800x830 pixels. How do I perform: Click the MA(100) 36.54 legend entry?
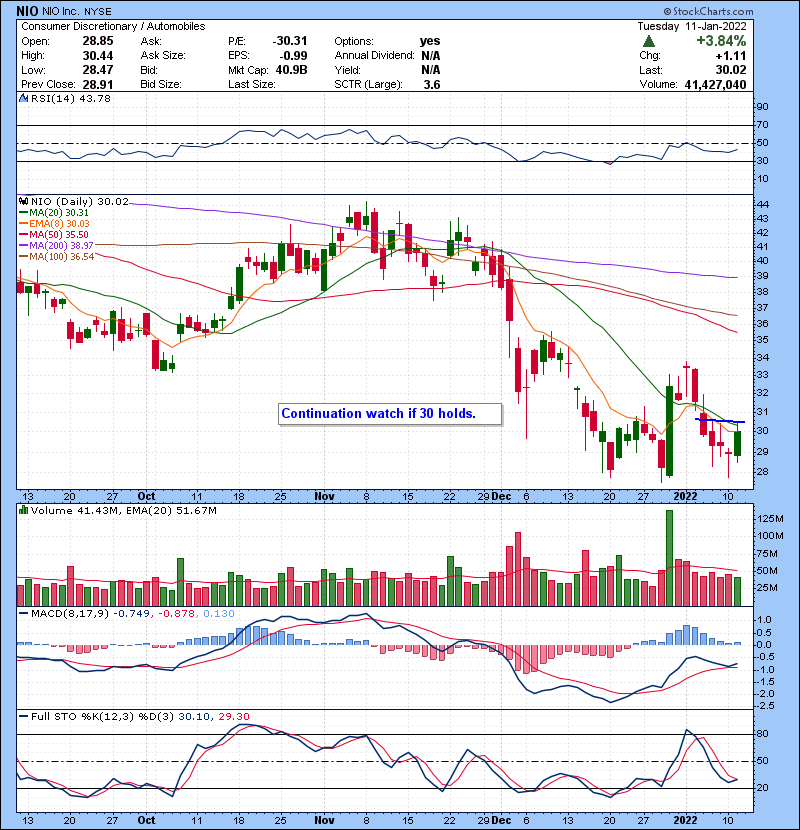click(x=56, y=257)
